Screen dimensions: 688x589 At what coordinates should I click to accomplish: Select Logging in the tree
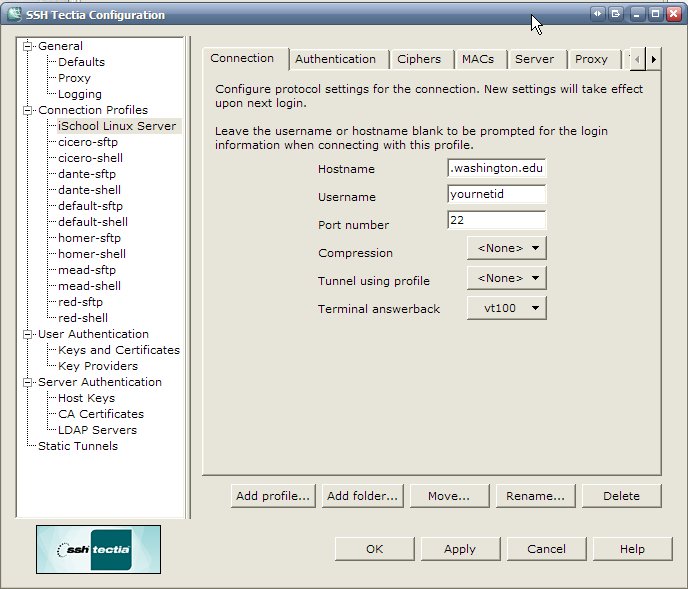tap(80, 94)
